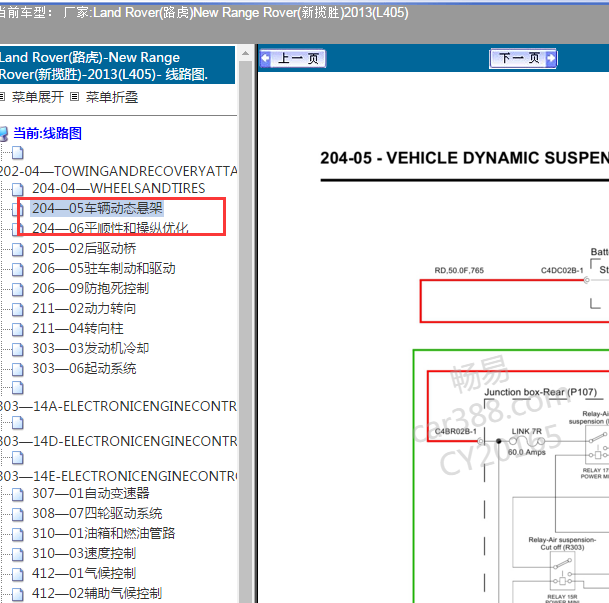Click page icon next to 310—01油箱和燃油管路
609x603 pixels.
coord(17,534)
